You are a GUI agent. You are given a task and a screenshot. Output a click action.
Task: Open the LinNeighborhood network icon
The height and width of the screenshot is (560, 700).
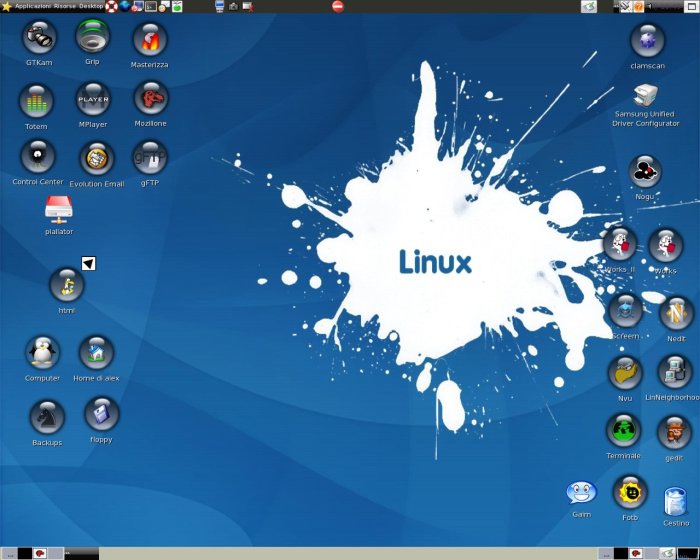[x=675, y=373]
